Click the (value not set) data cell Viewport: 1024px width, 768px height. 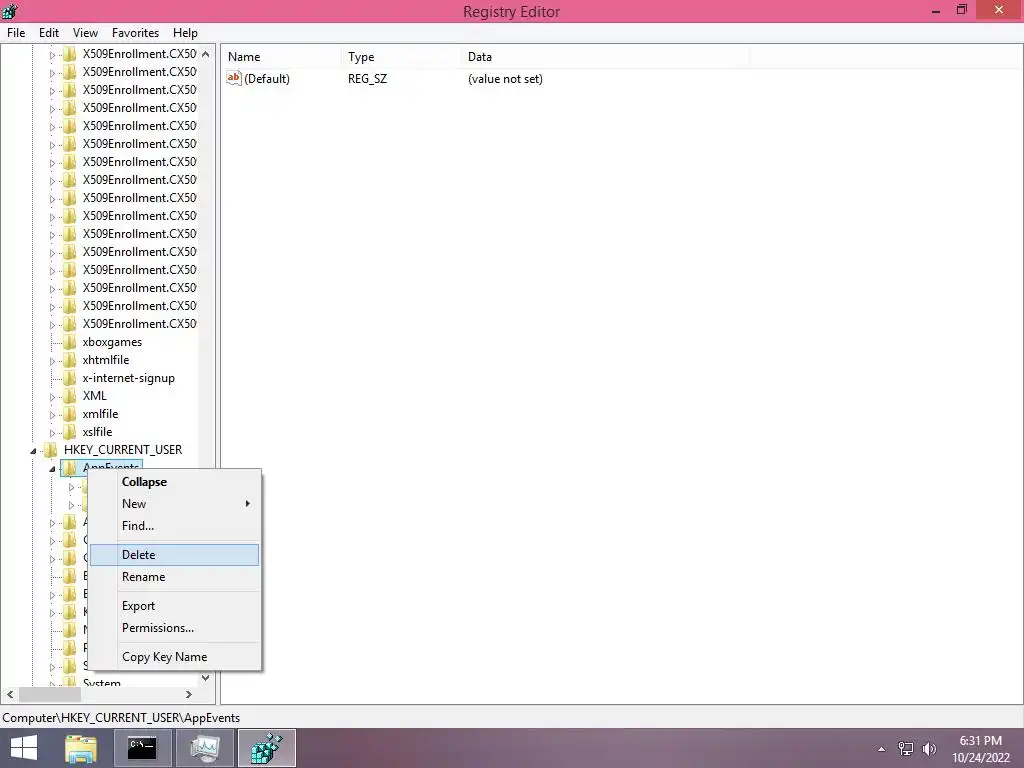505,78
